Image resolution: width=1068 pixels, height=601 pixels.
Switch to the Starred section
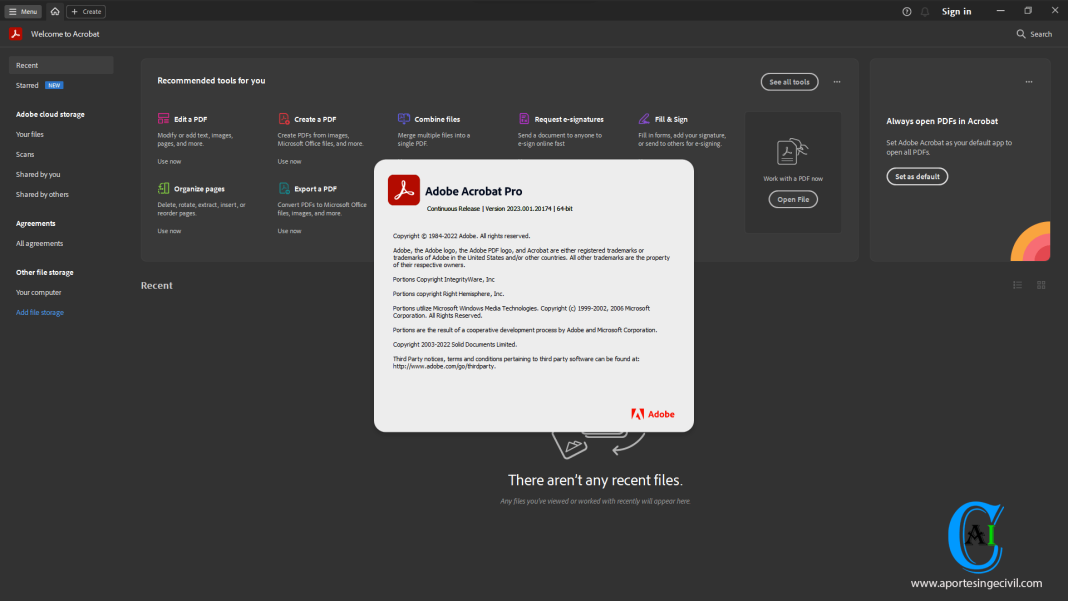26,85
